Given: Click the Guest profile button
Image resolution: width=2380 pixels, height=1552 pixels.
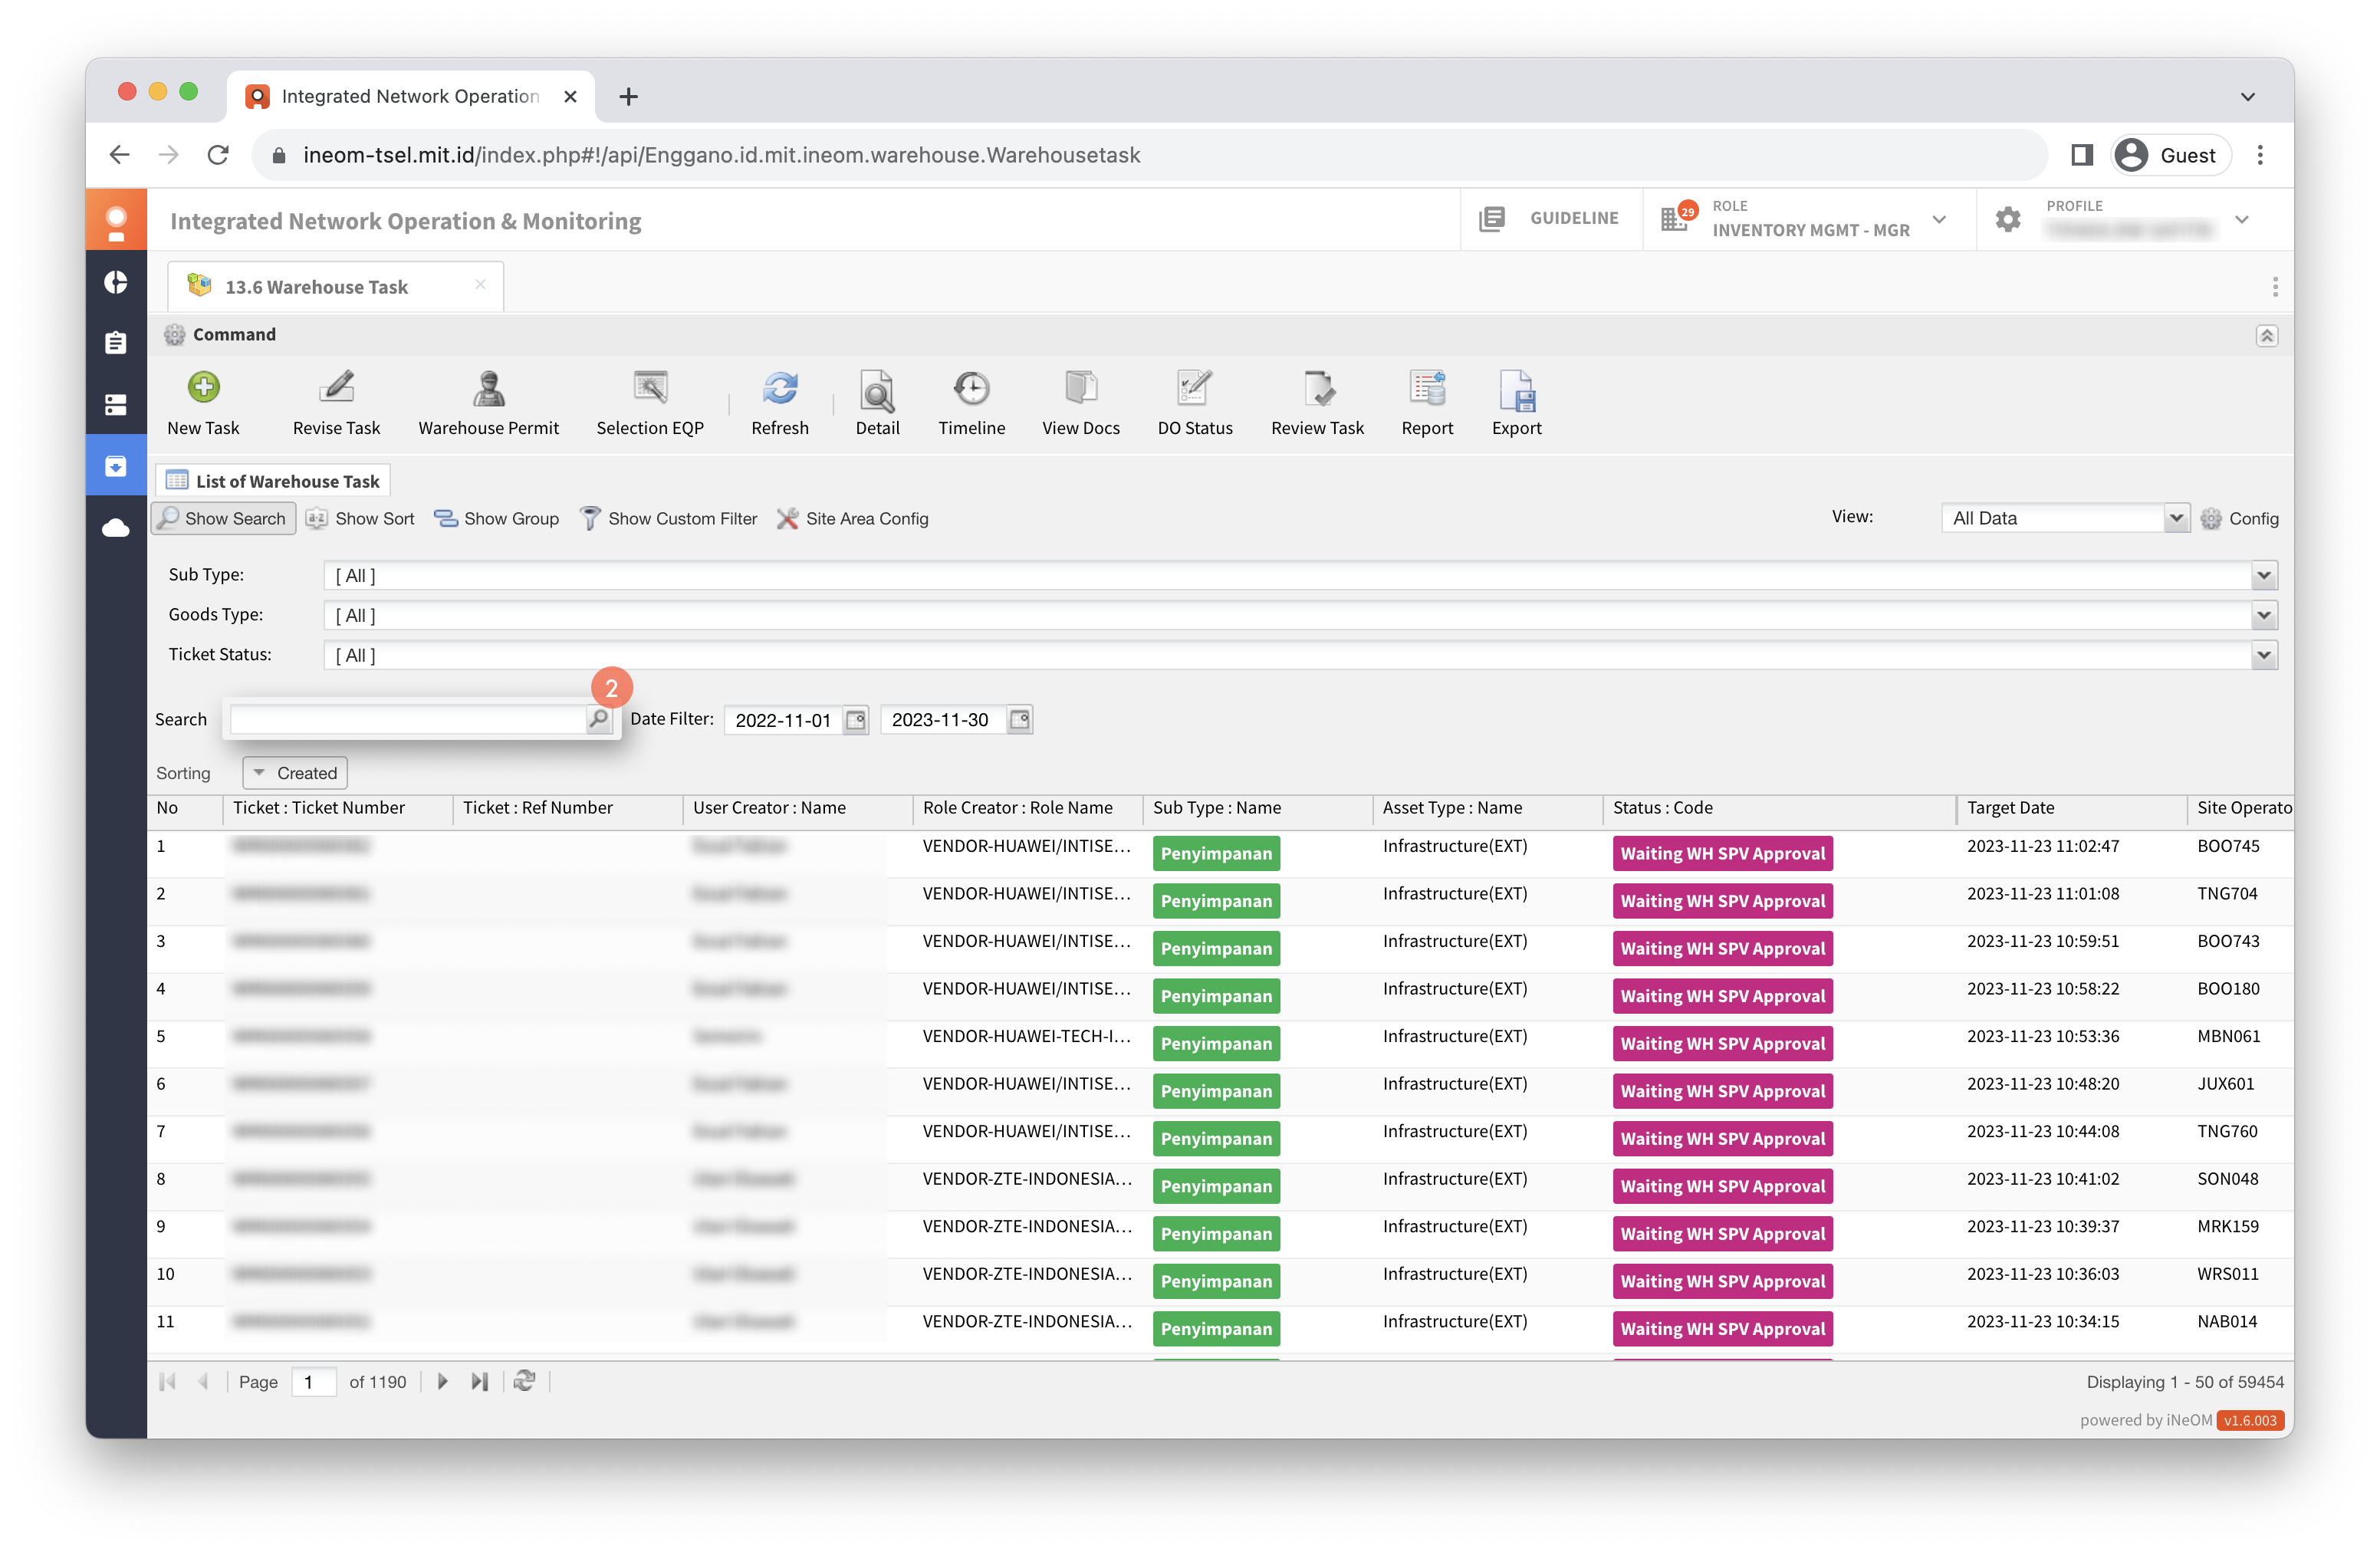Looking at the screenshot, I should point(2169,155).
